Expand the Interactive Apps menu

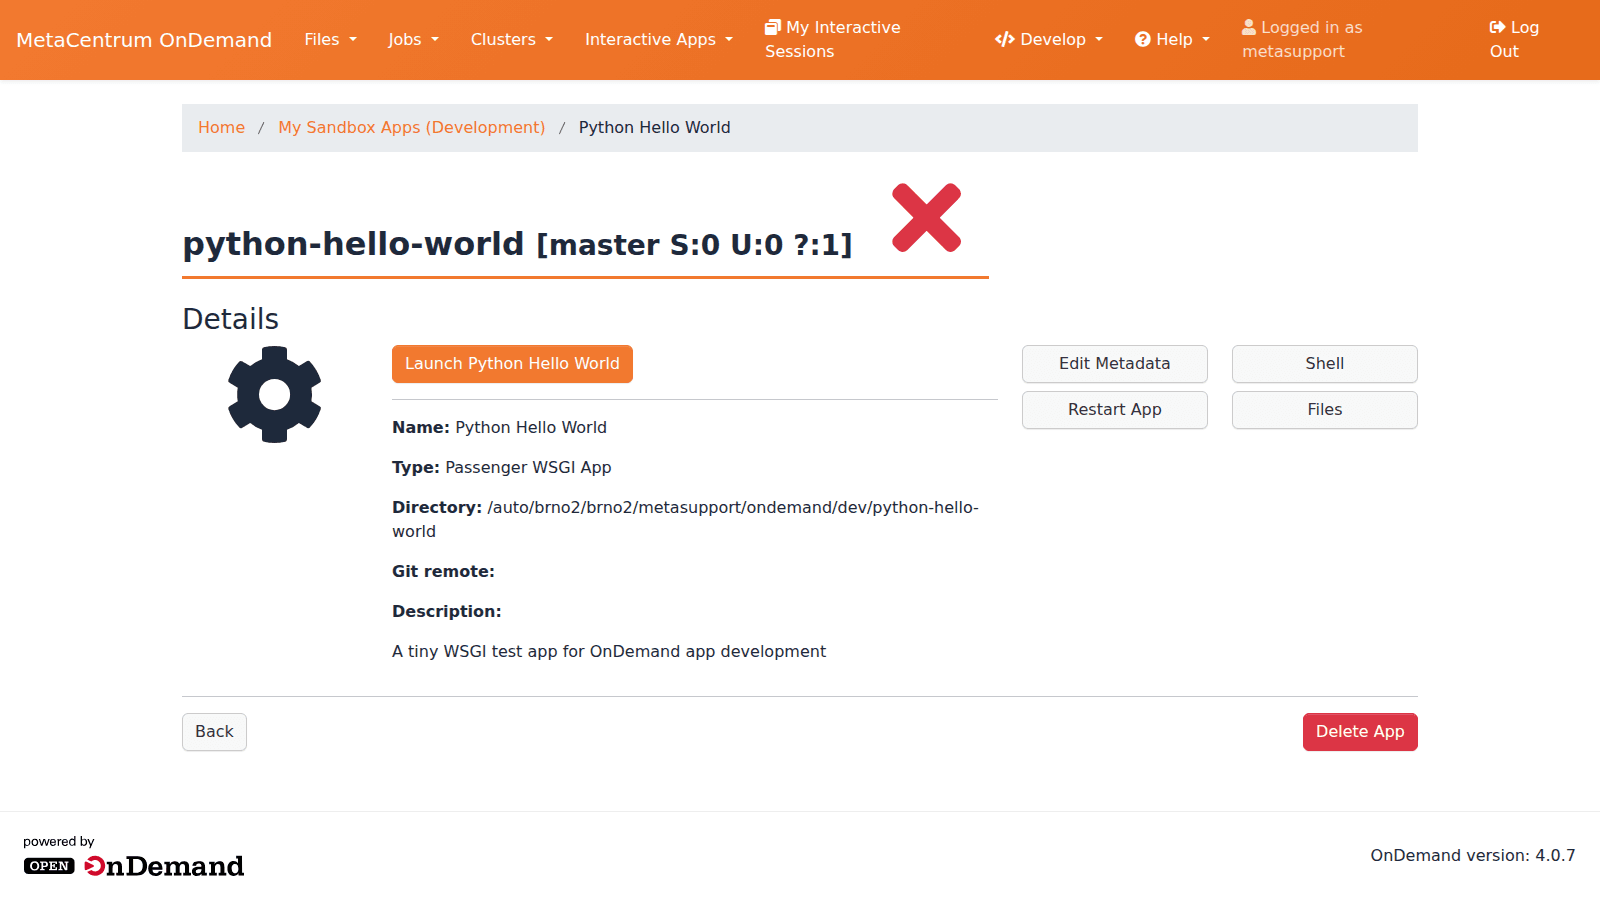point(658,39)
